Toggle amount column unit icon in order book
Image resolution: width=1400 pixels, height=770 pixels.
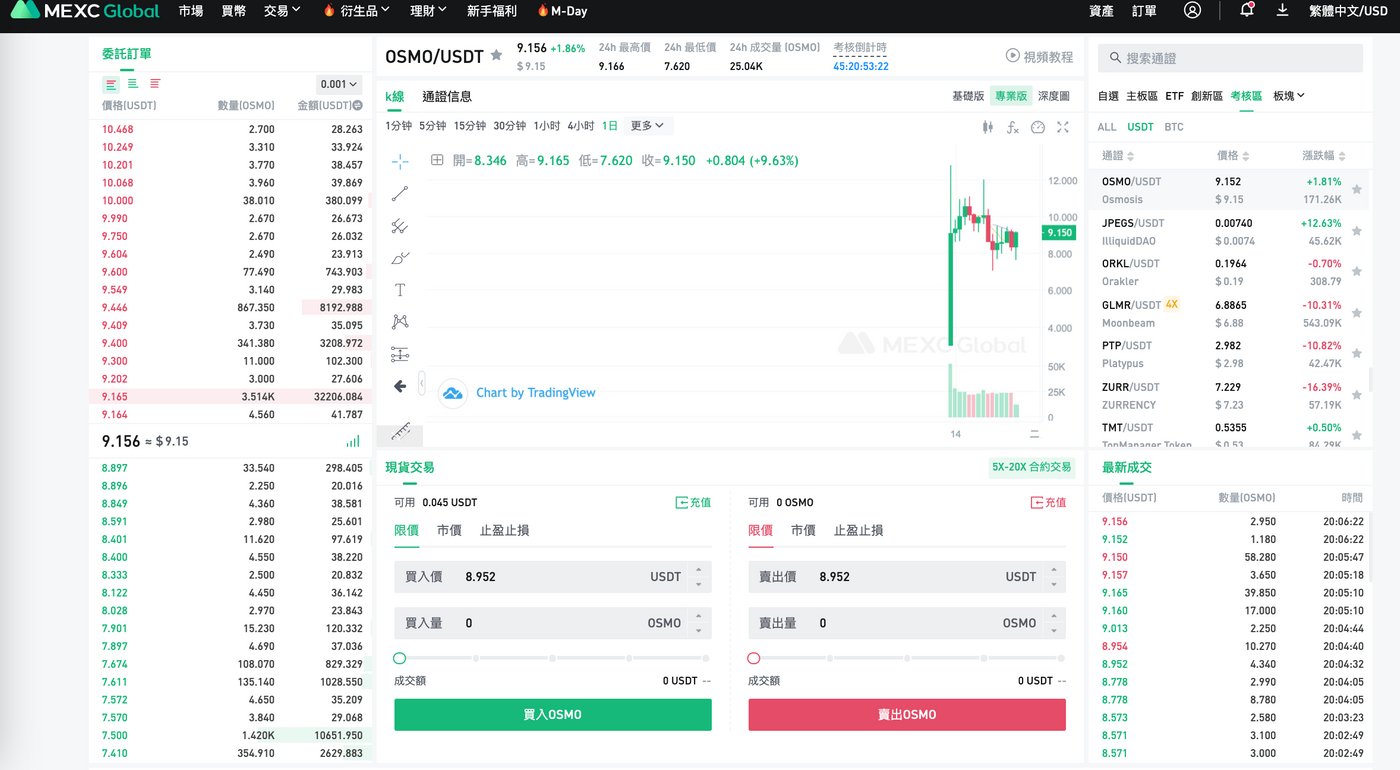358,105
